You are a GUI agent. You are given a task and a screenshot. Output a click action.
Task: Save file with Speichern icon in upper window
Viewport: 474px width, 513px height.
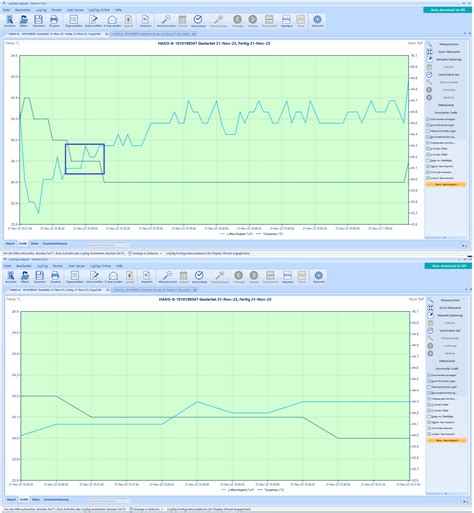click(39, 21)
